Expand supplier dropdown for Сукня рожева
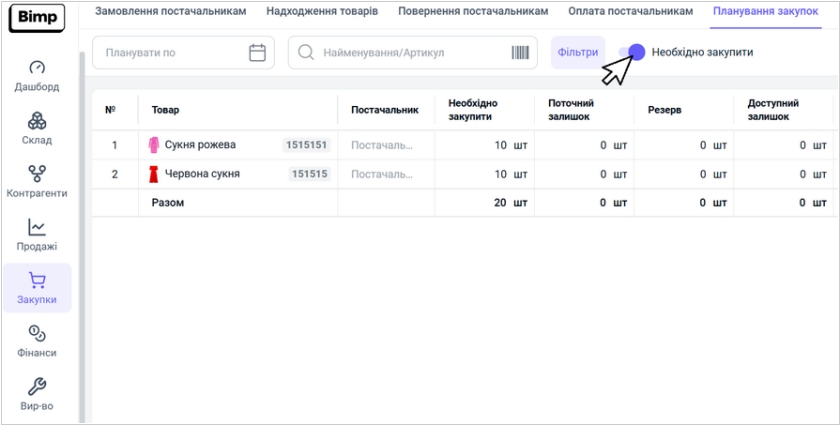The image size is (840, 425). [382, 145]
